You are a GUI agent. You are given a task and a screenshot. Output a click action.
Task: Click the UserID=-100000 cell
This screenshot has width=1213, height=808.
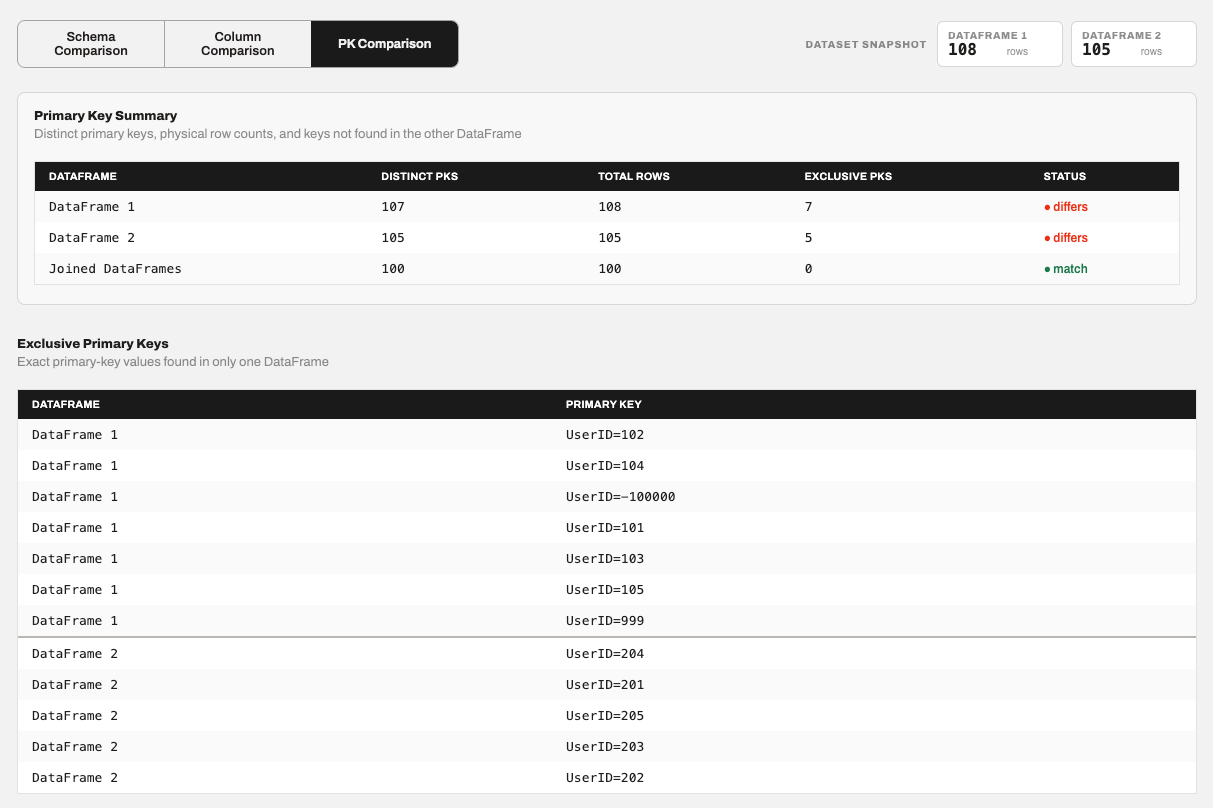pos(621,497)
